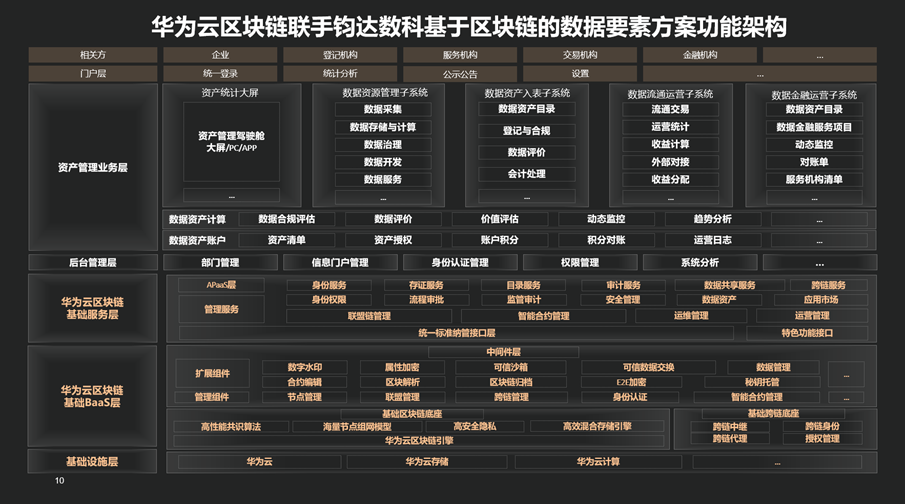The width and height of the screenshot is (905, 504).
Task: Select the 公示公告 box
Action: (x=460, y=74)
